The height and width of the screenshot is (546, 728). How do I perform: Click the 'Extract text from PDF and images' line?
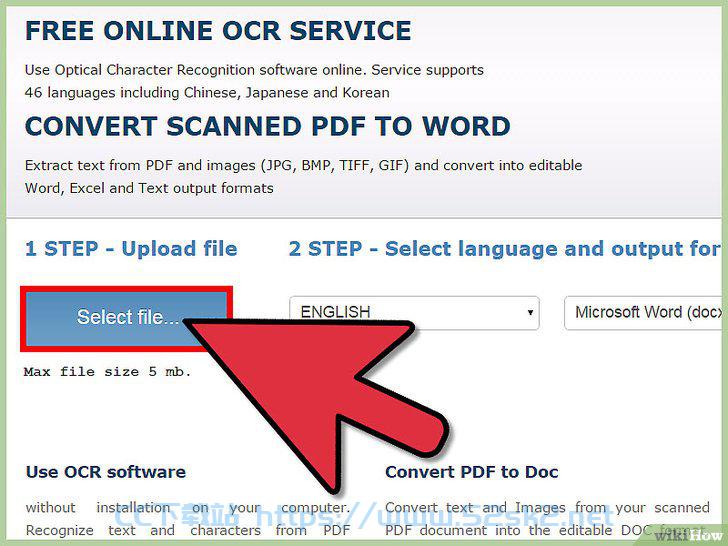[303, 166]
